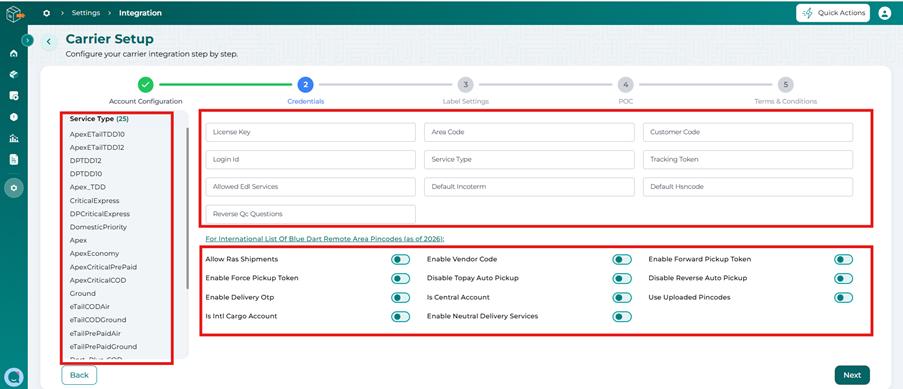Open the highlighted settings gear in sidebar
This screenshot has width=903, height=389.
(14, 188)
